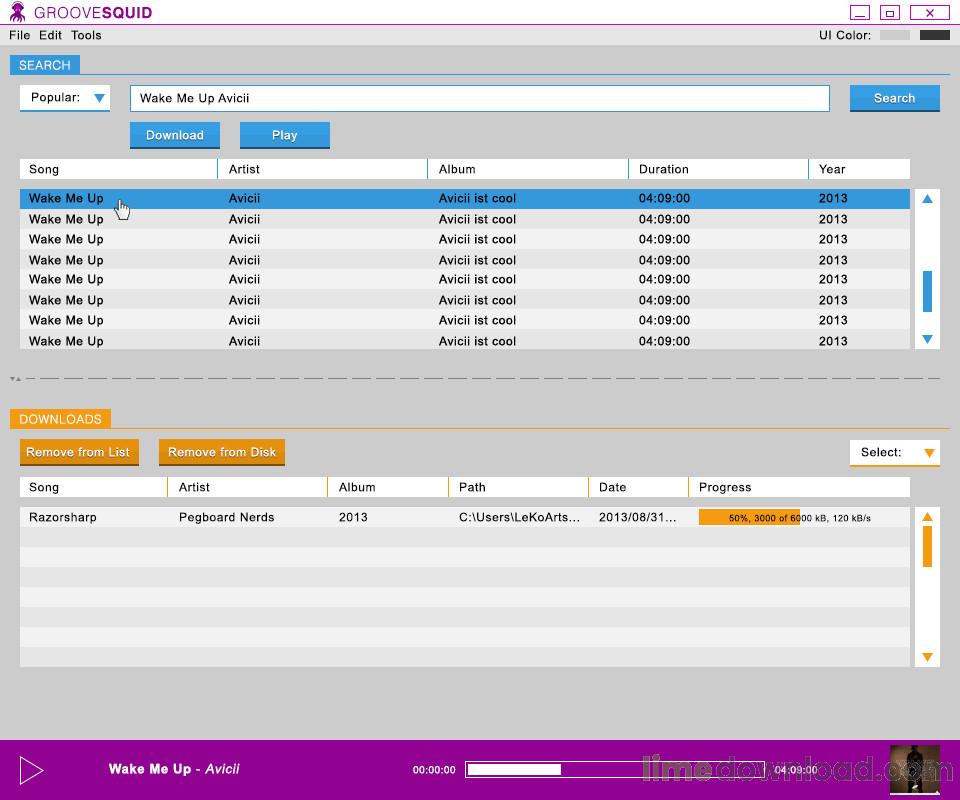Click the orange downloads scrollbar thumb
The image size is (960, 800).
click(x=927, y=546)
